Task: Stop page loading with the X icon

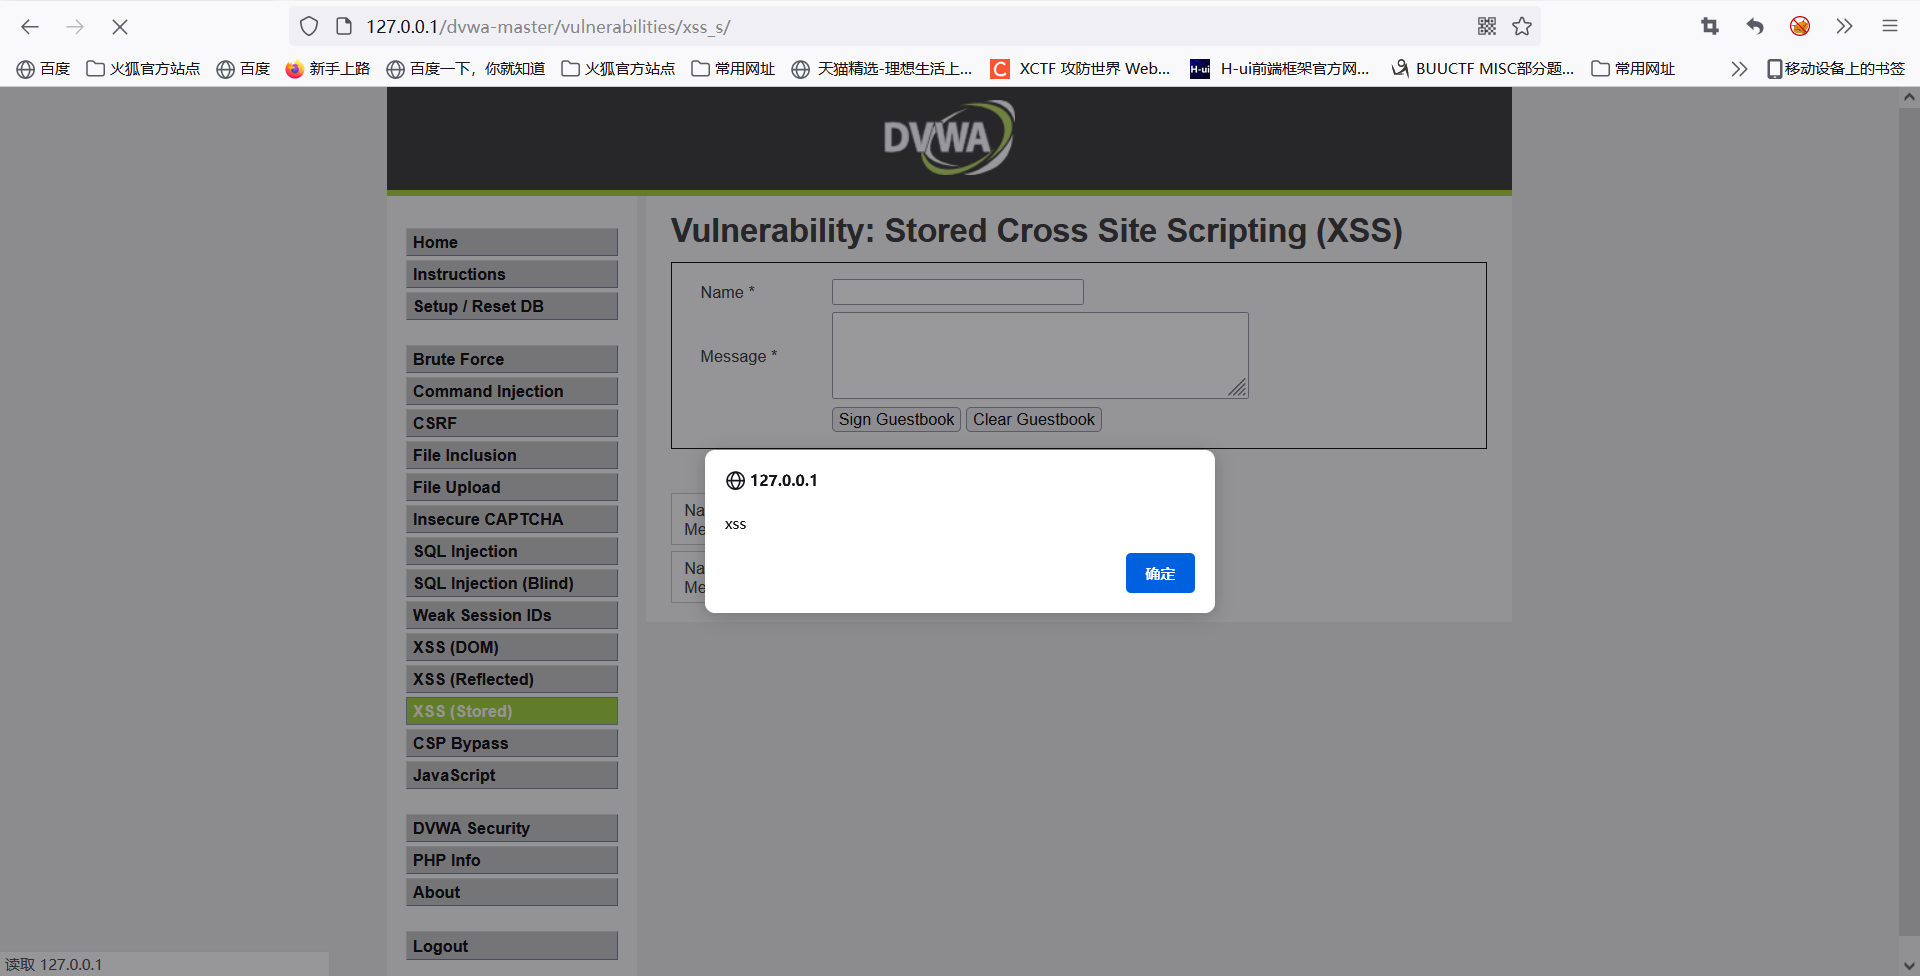Action: [120, 27]
